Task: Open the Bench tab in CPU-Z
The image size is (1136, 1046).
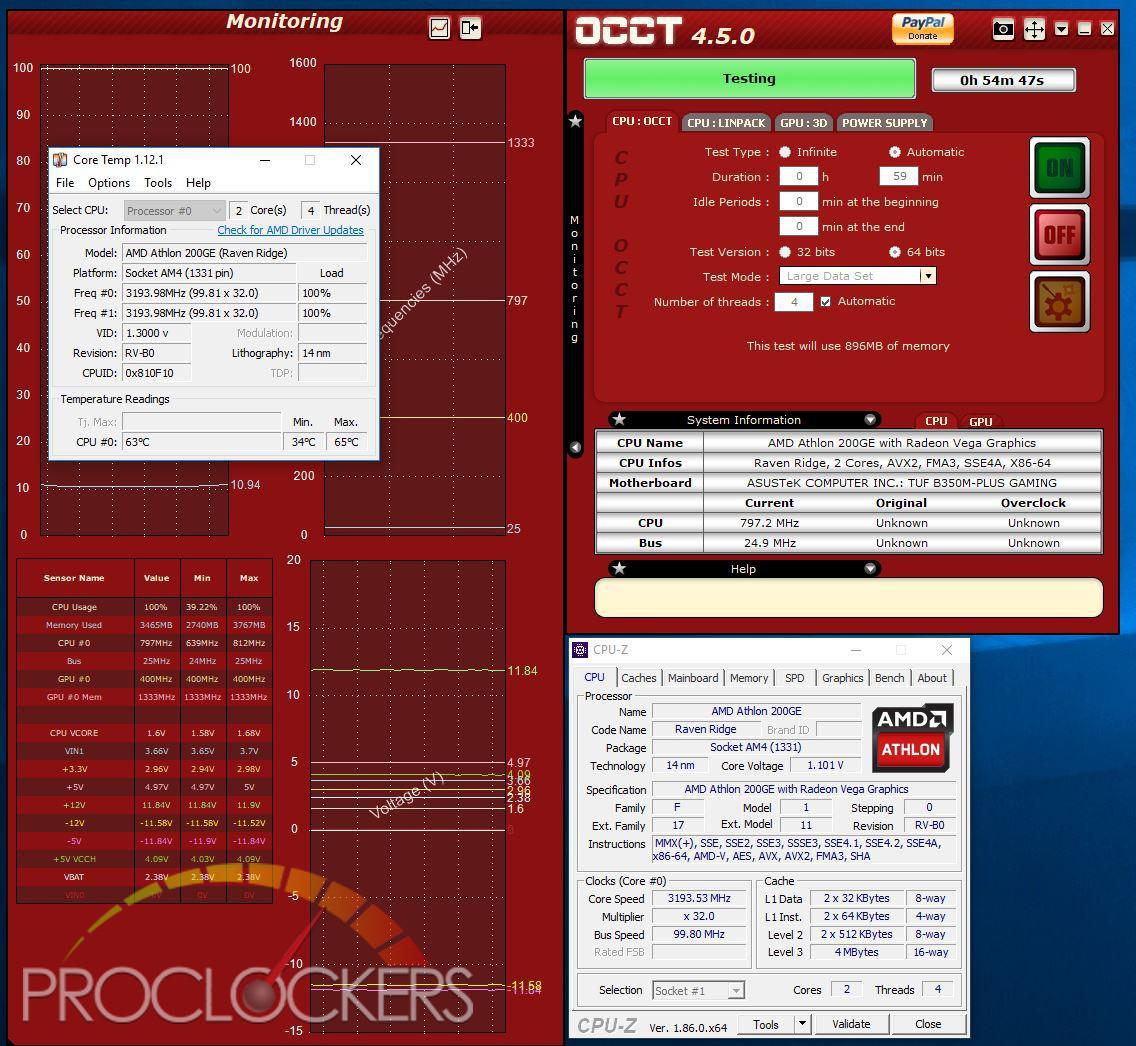Action: (890, 678)
